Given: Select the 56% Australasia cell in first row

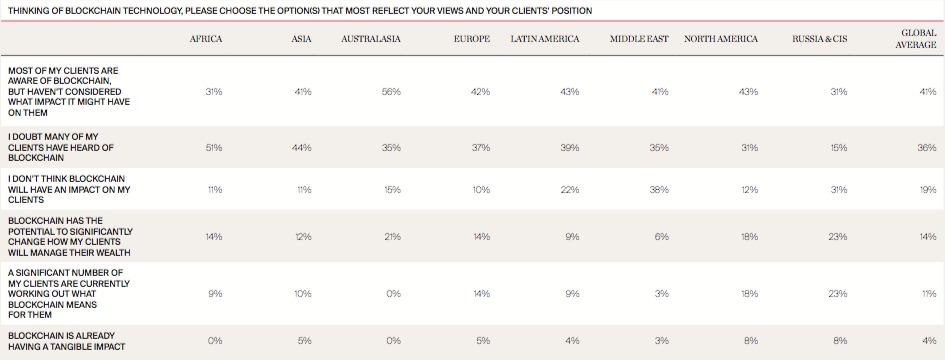Looking at the screenshot, I should click(x=392, y=92).
